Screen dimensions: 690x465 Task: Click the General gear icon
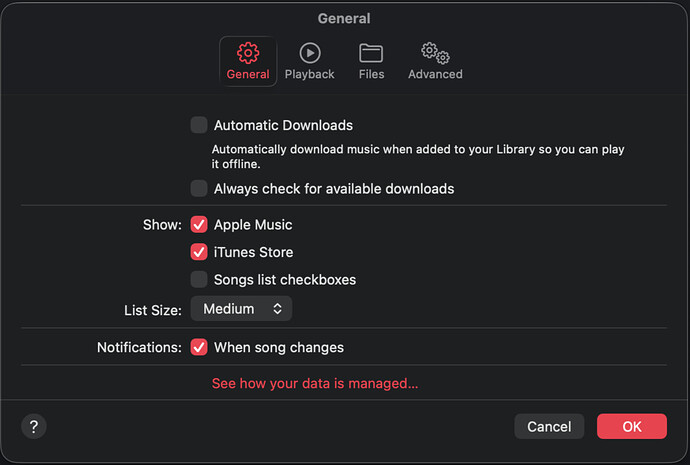tap(247, 53)
